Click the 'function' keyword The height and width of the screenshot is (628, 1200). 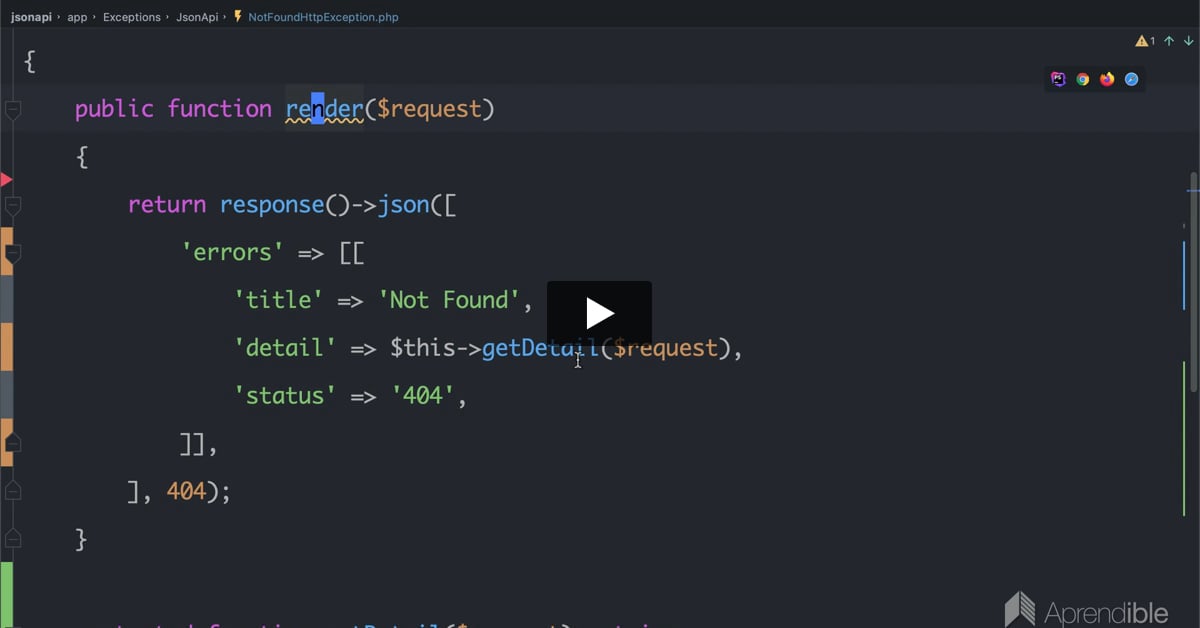(x=219, y=108)
